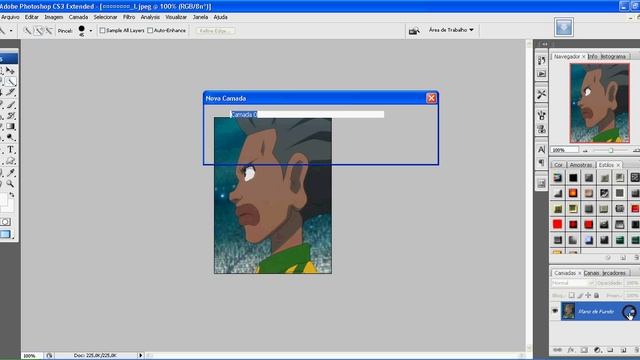Open the Arquivo menu
This screenshot has width=640, height=360.
coord(10,17)
